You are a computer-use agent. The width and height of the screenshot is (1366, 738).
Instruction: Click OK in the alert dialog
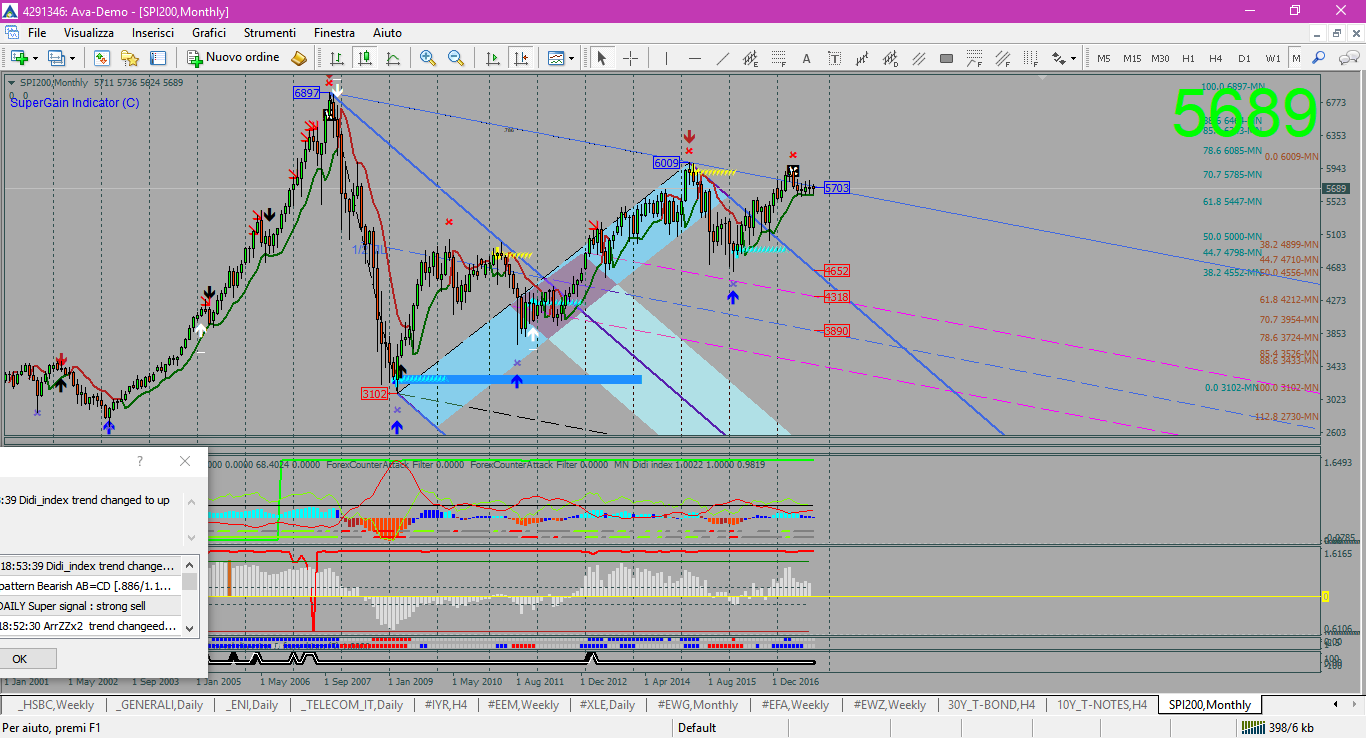tap(20, 659)
